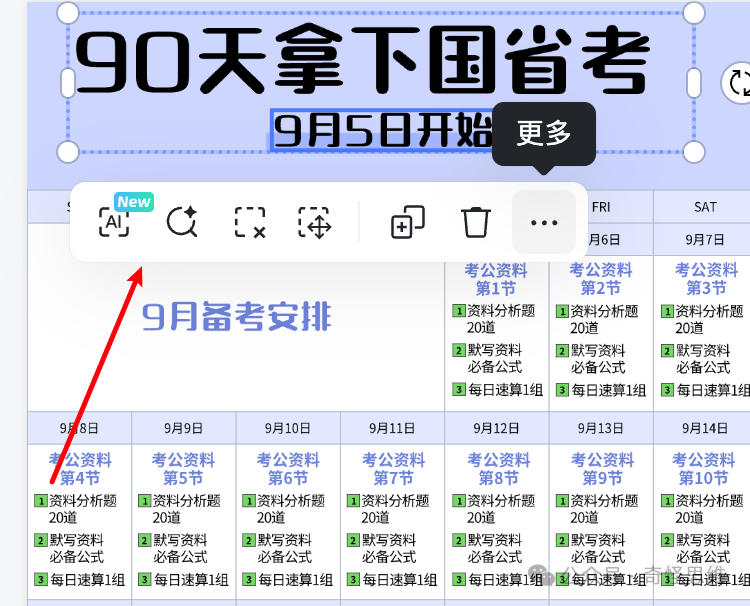Select the 考公资料 第6节 heading

[x=288, y=469]
